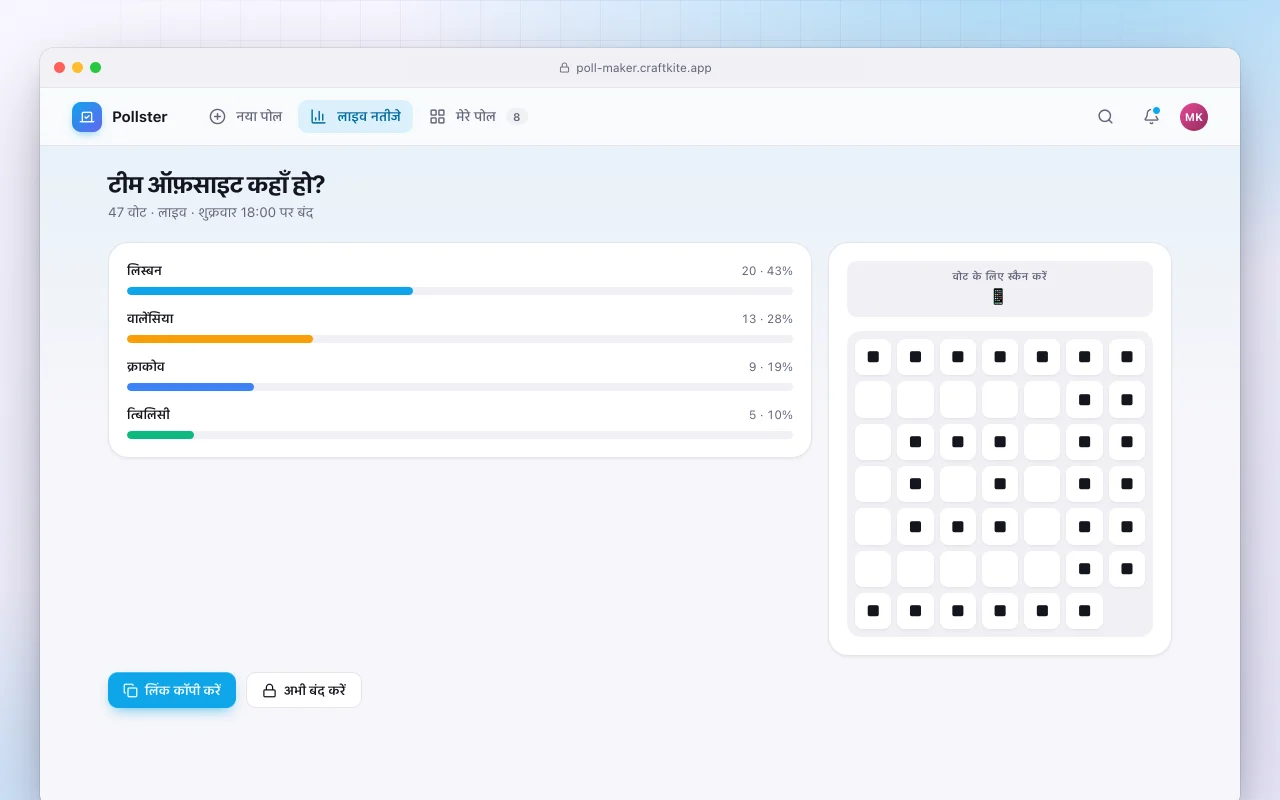The image size is (1280, 800).
Task: Click the bar chart icon in लाइव नतीजे
Action: pyautogui.click(x=318, y=117)
